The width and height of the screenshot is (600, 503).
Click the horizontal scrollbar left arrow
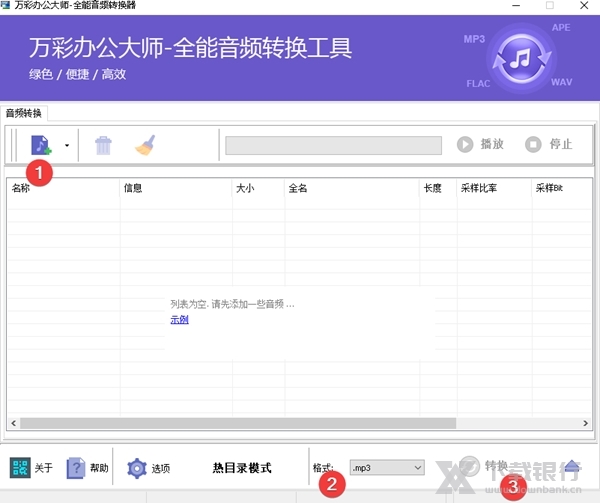coord(13,423)
